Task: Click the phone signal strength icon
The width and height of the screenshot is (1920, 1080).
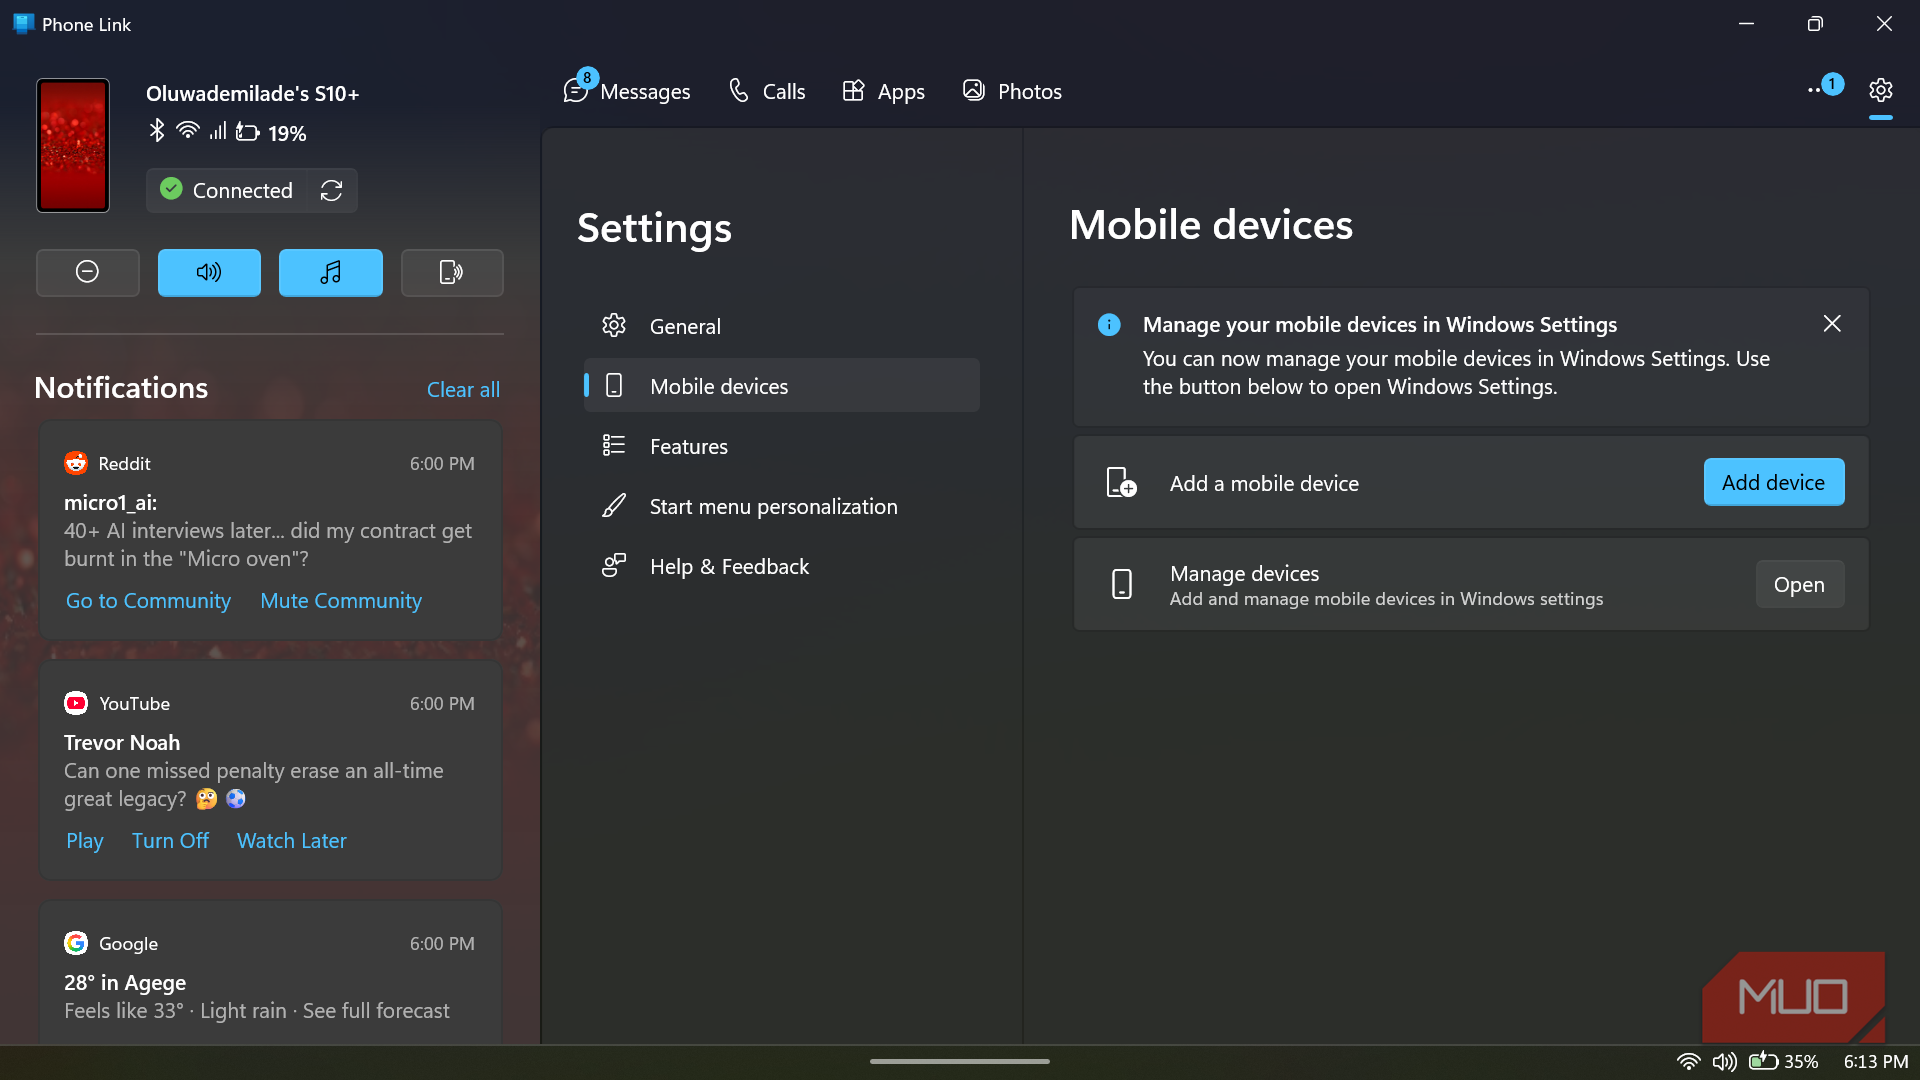Action: point(218,131)
